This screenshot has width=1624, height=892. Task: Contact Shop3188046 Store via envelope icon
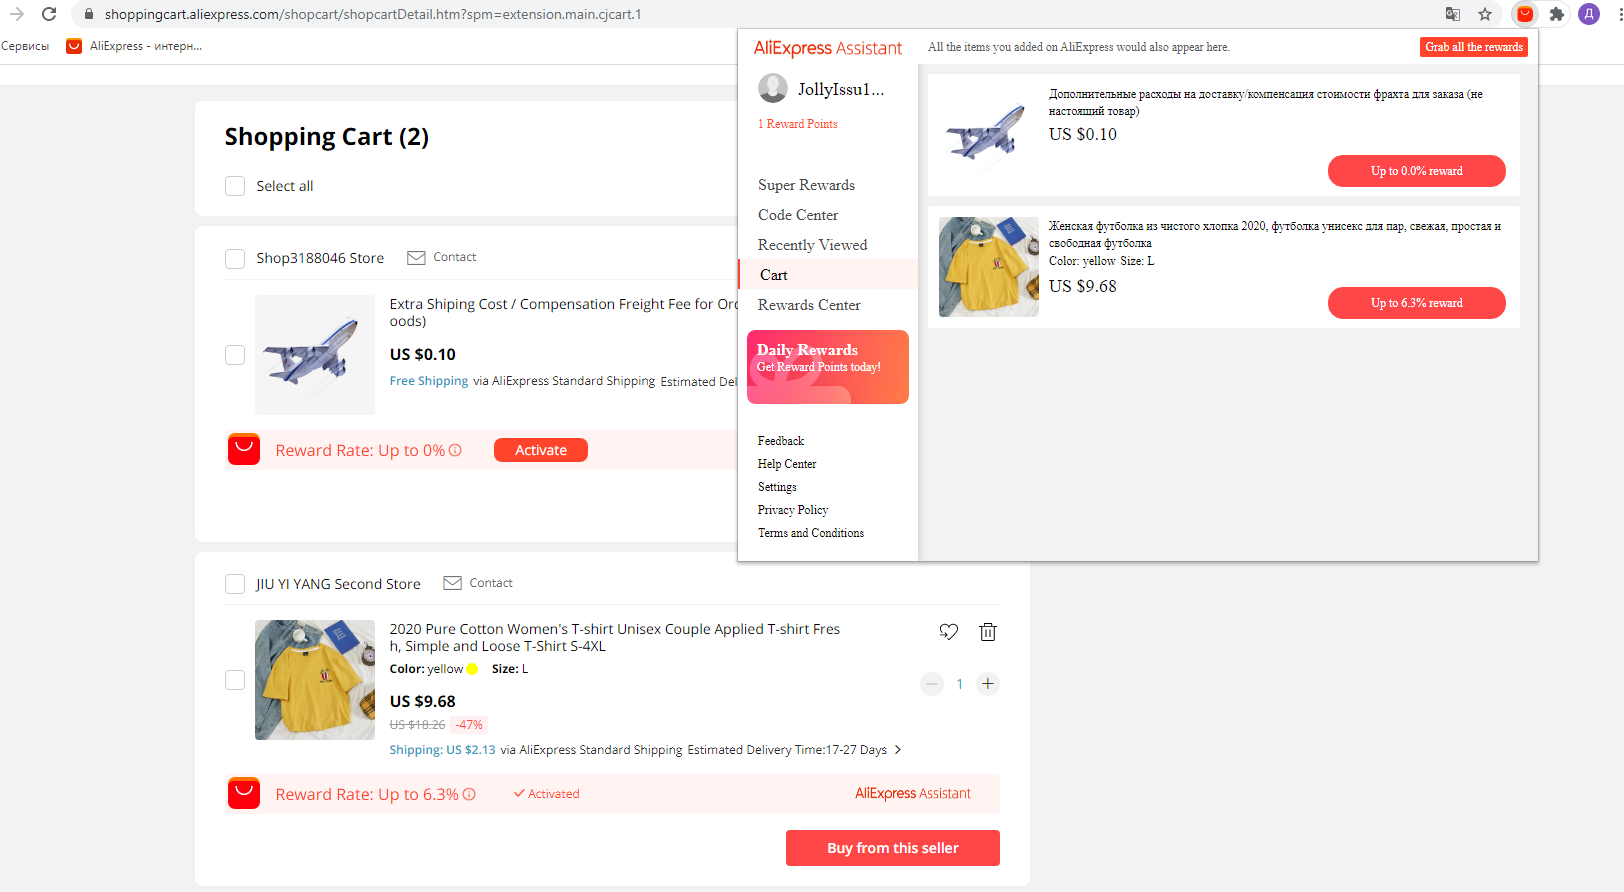pos(416,258)
